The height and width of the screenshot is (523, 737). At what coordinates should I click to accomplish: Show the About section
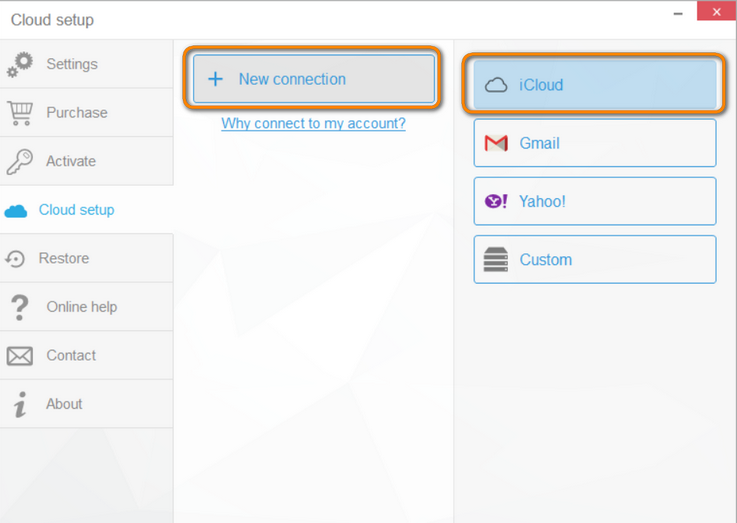pyautogui.click(x=86, y=404)
